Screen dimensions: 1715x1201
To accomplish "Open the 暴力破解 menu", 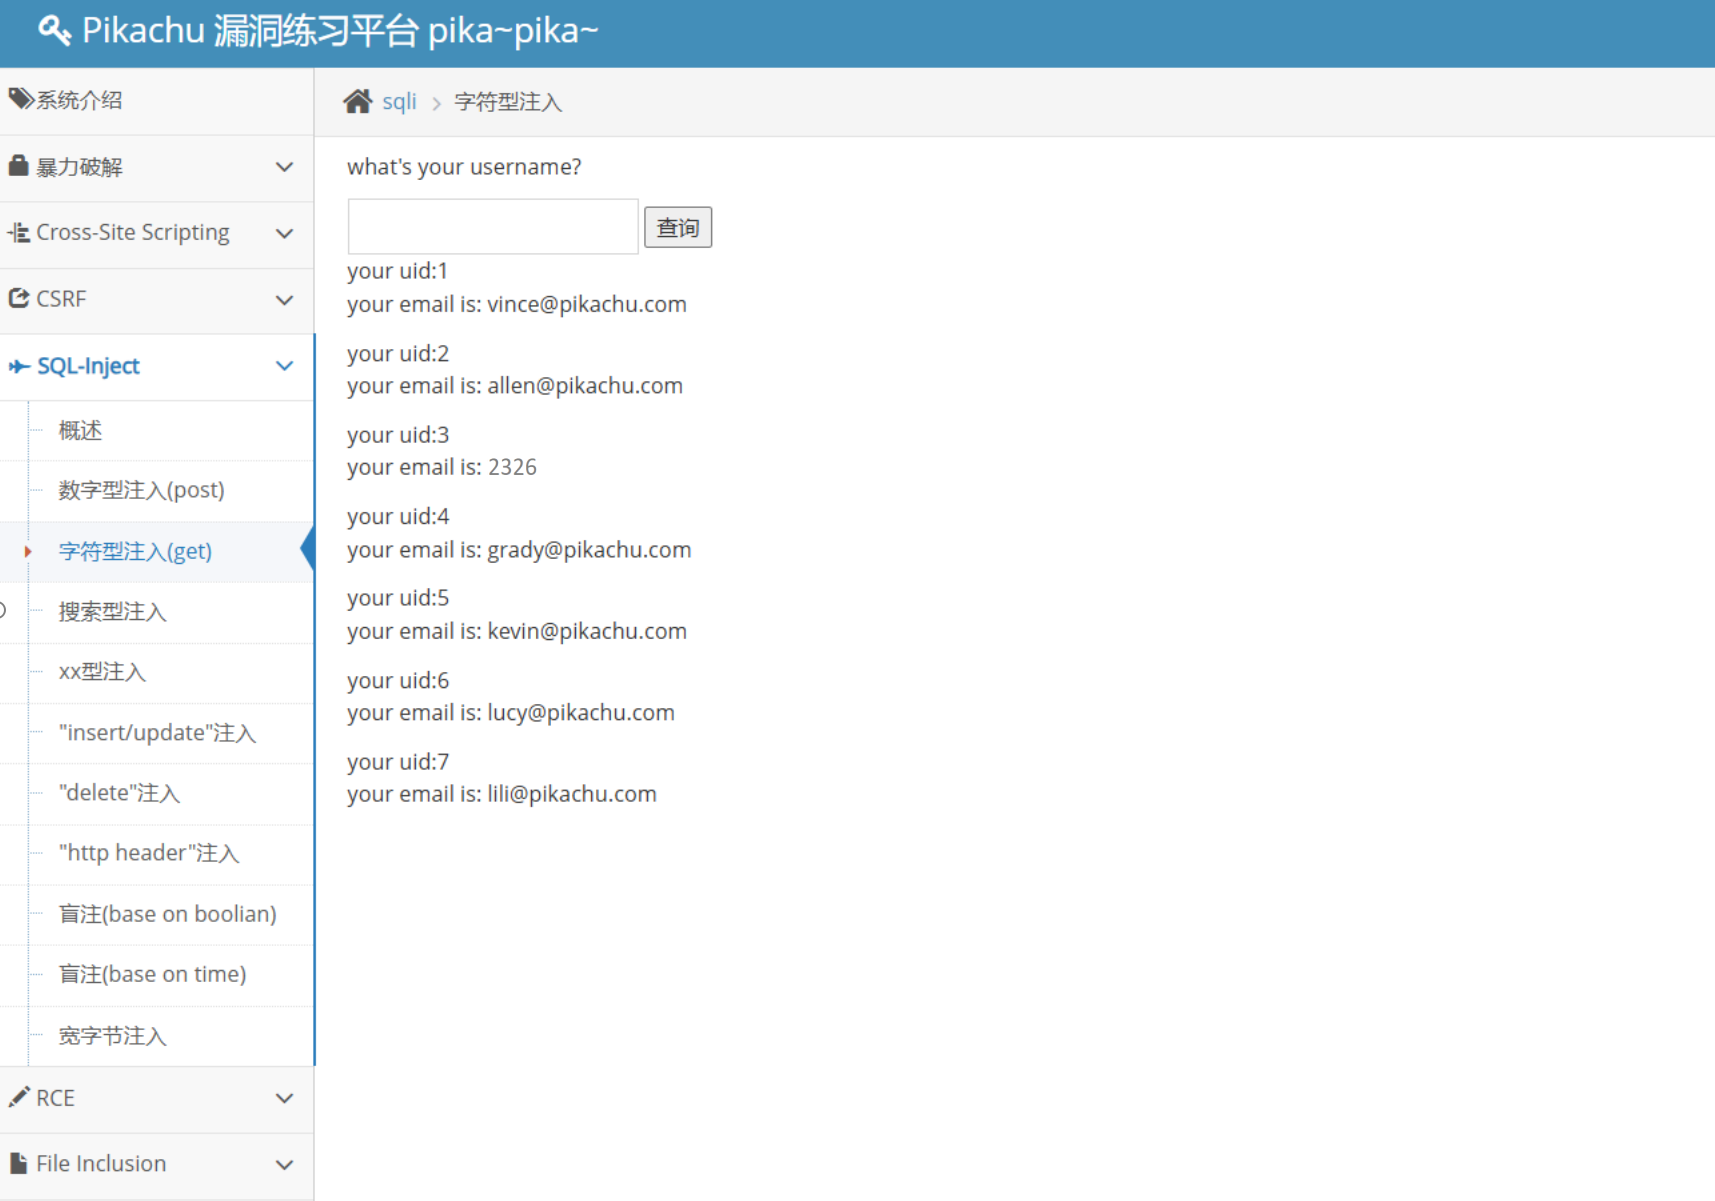I will coord(157,167).
